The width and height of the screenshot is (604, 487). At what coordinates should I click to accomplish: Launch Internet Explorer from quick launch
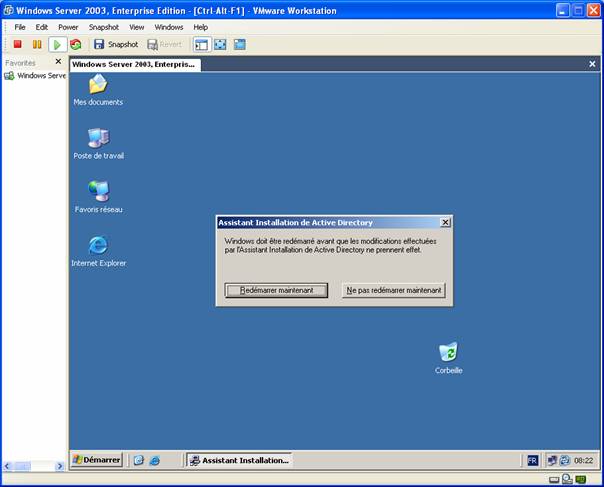click(155, 460)
